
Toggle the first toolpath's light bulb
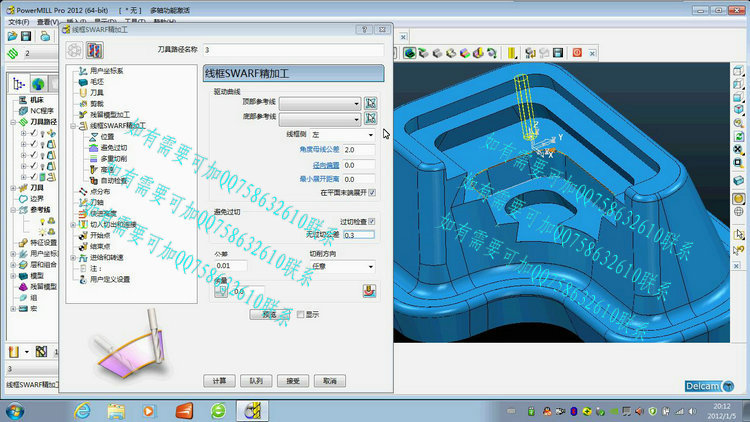coord(42,133)
